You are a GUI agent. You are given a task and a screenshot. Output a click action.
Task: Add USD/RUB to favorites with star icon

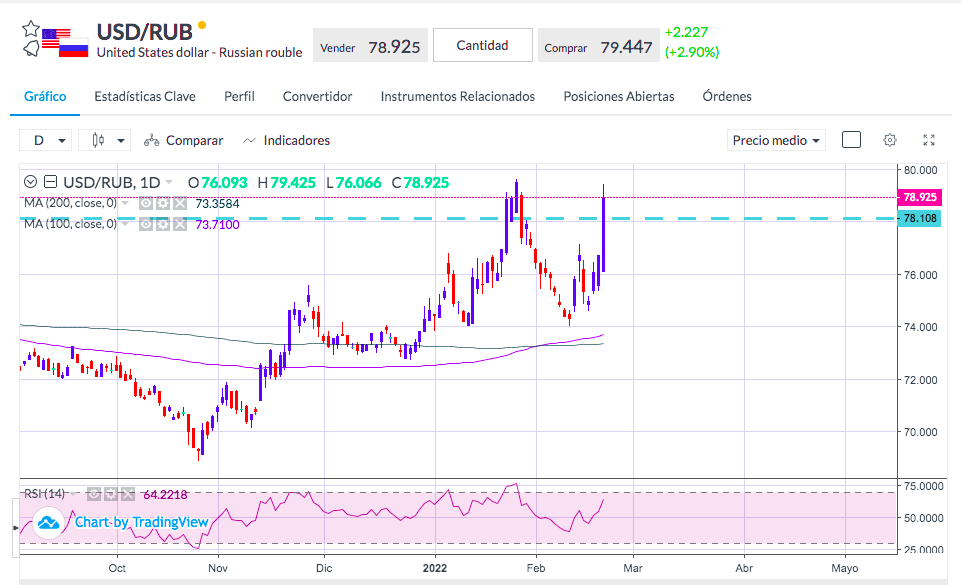coord(31,28)
